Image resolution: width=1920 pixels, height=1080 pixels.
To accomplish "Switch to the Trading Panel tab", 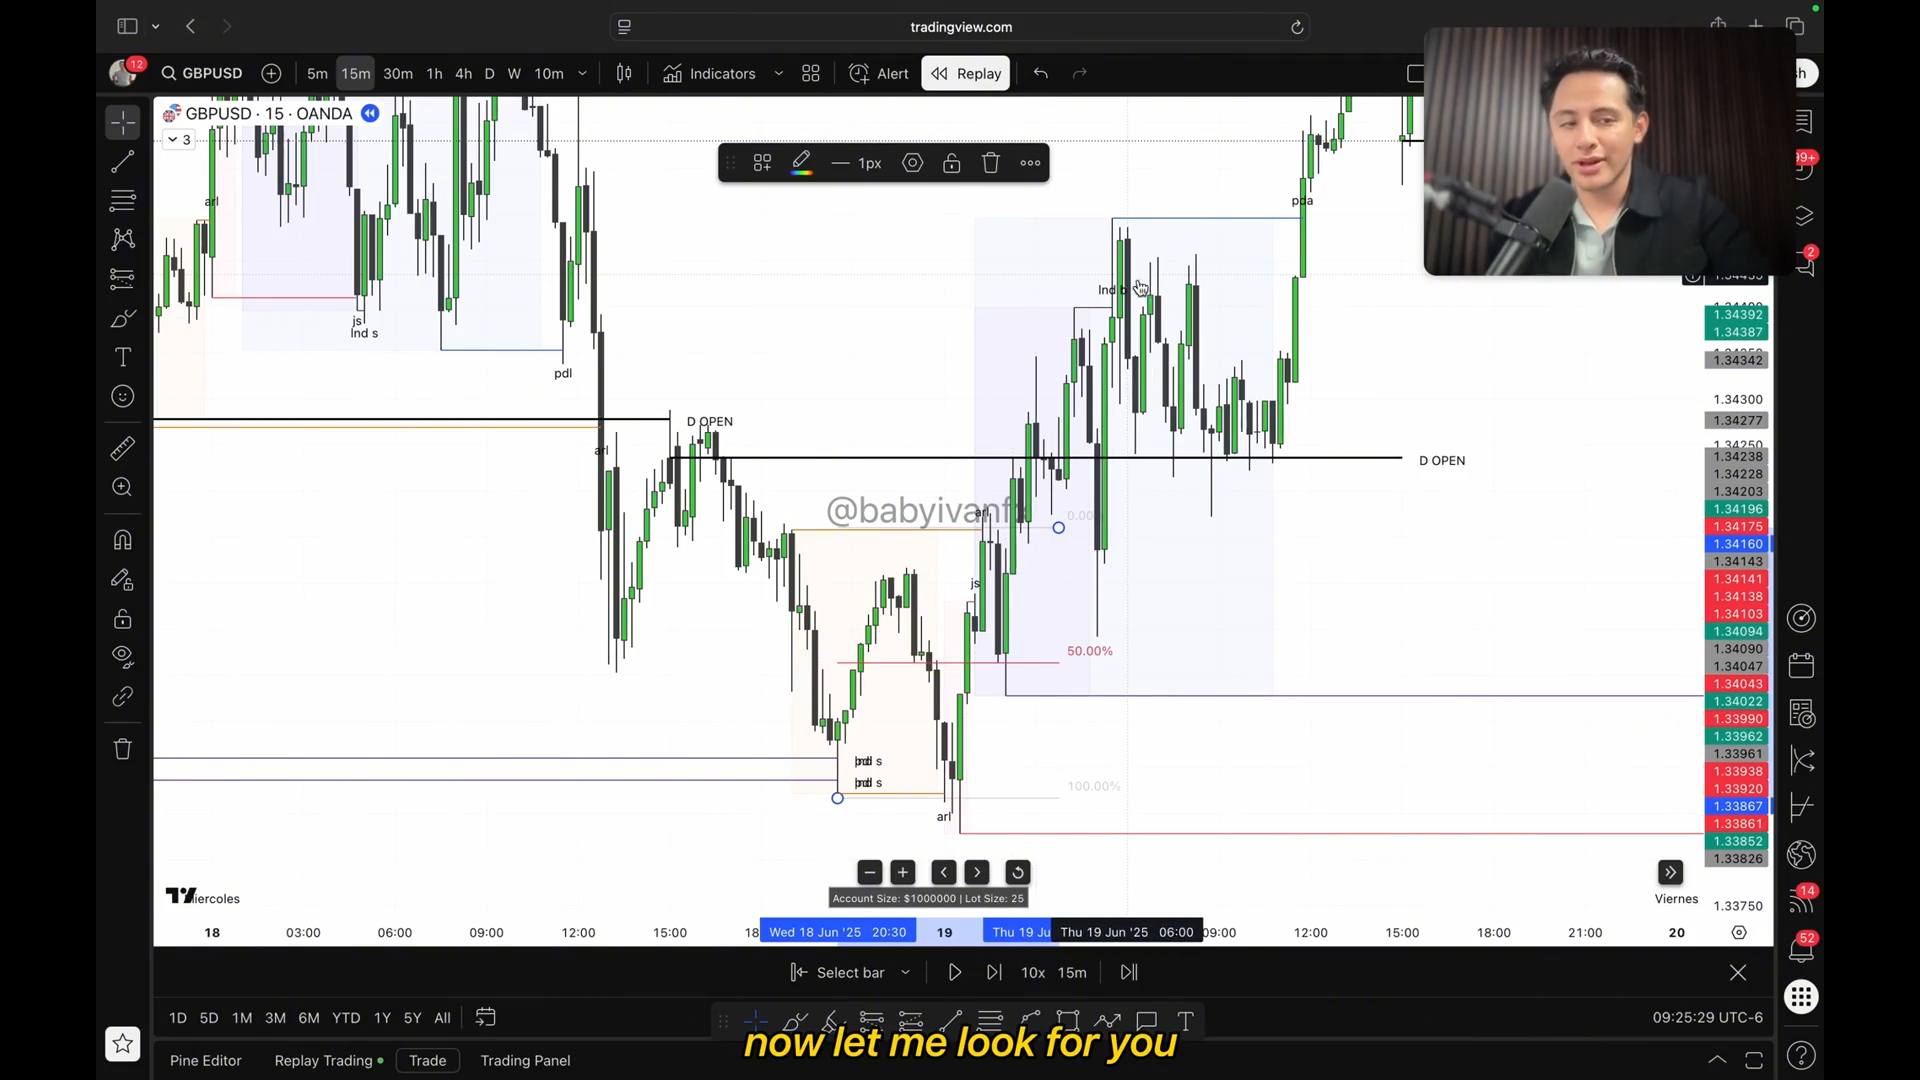I will [525, 1060].
